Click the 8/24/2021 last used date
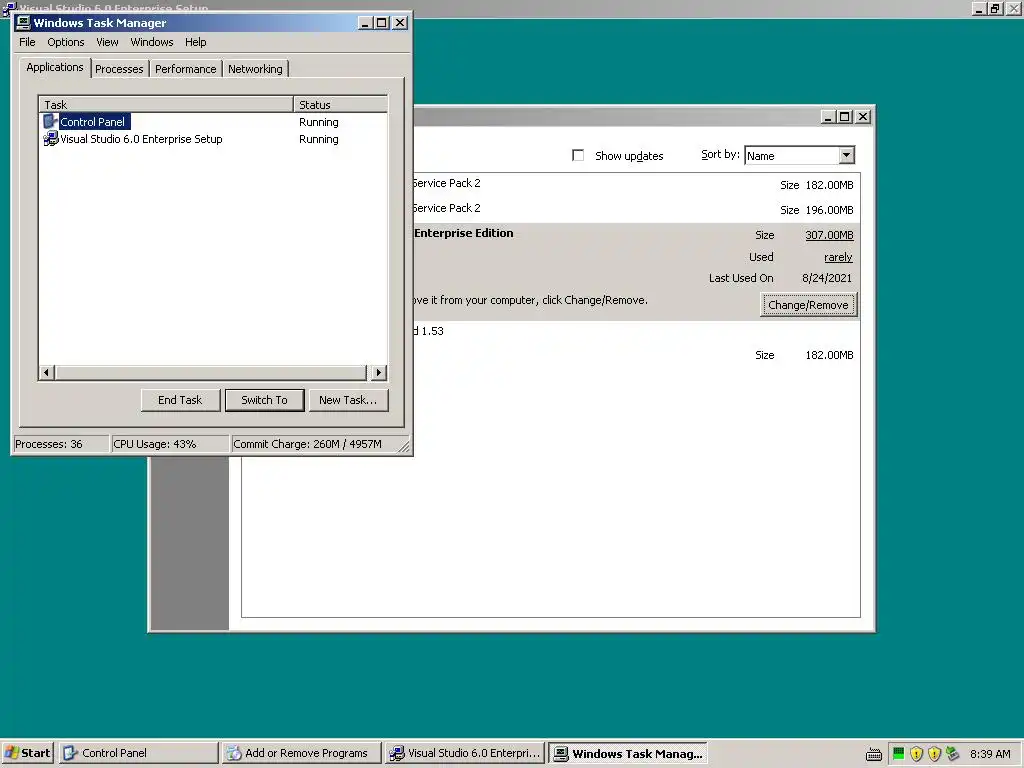Image resolution: width=1024 pixels, height=768 pixels. point(827,278)
